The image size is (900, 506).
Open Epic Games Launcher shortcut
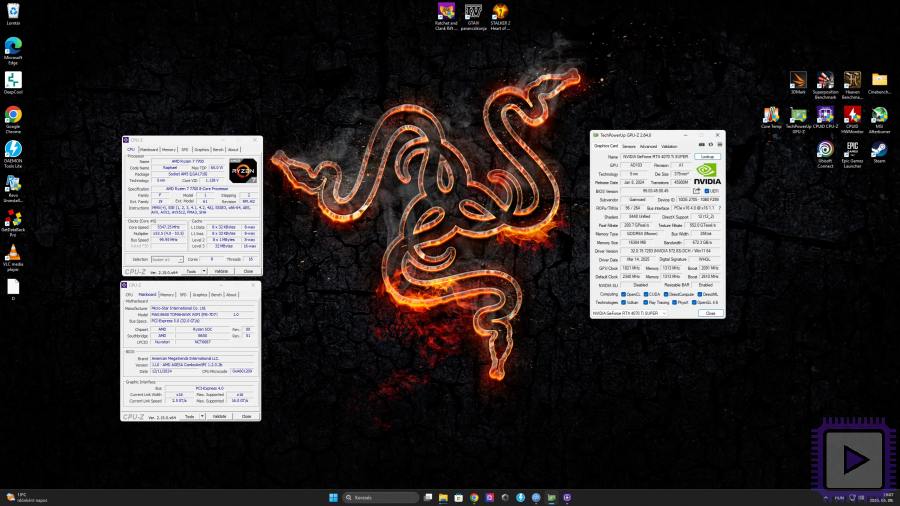click(852, 154)
